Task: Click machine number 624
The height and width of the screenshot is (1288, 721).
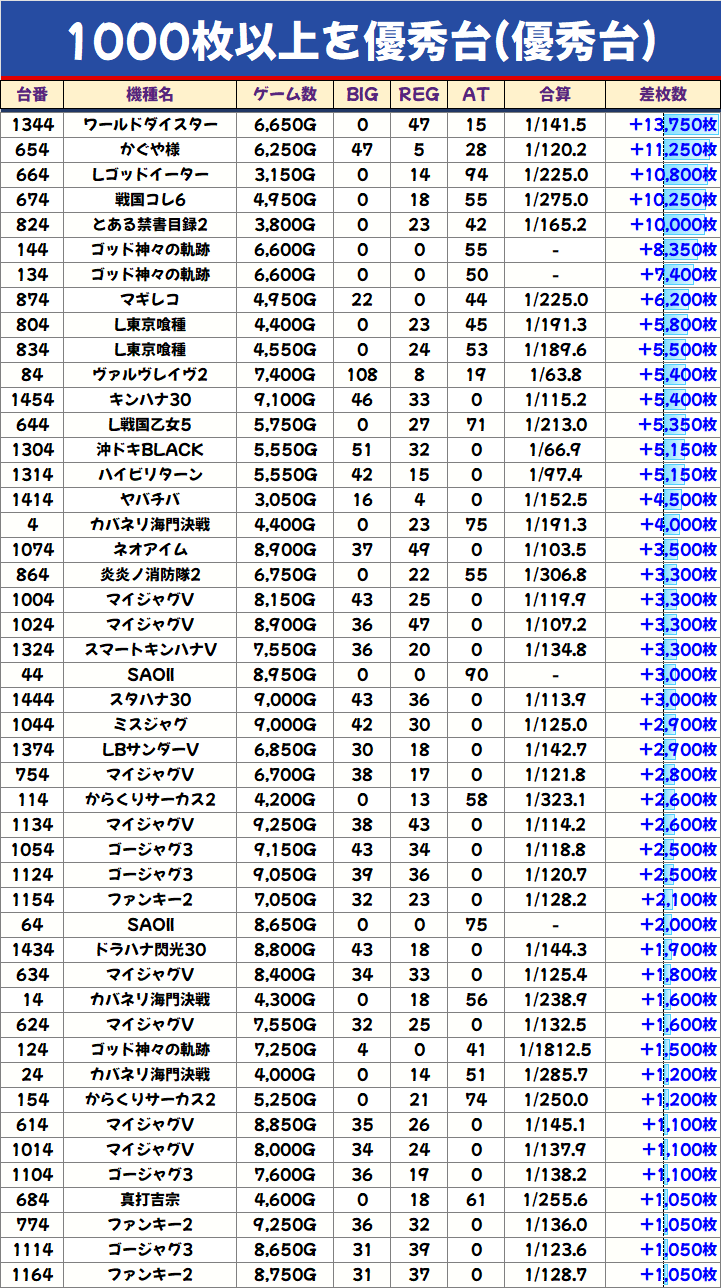Action: click(32, 1025)
